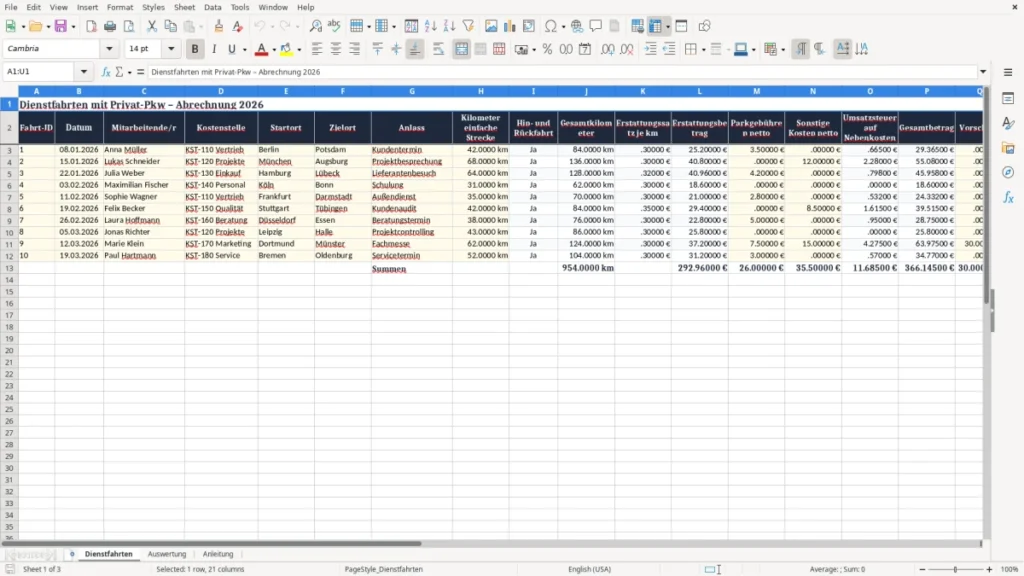Sort descending Z to A
The height and width of the screenshot is (576, 1024).
point(449,26)
